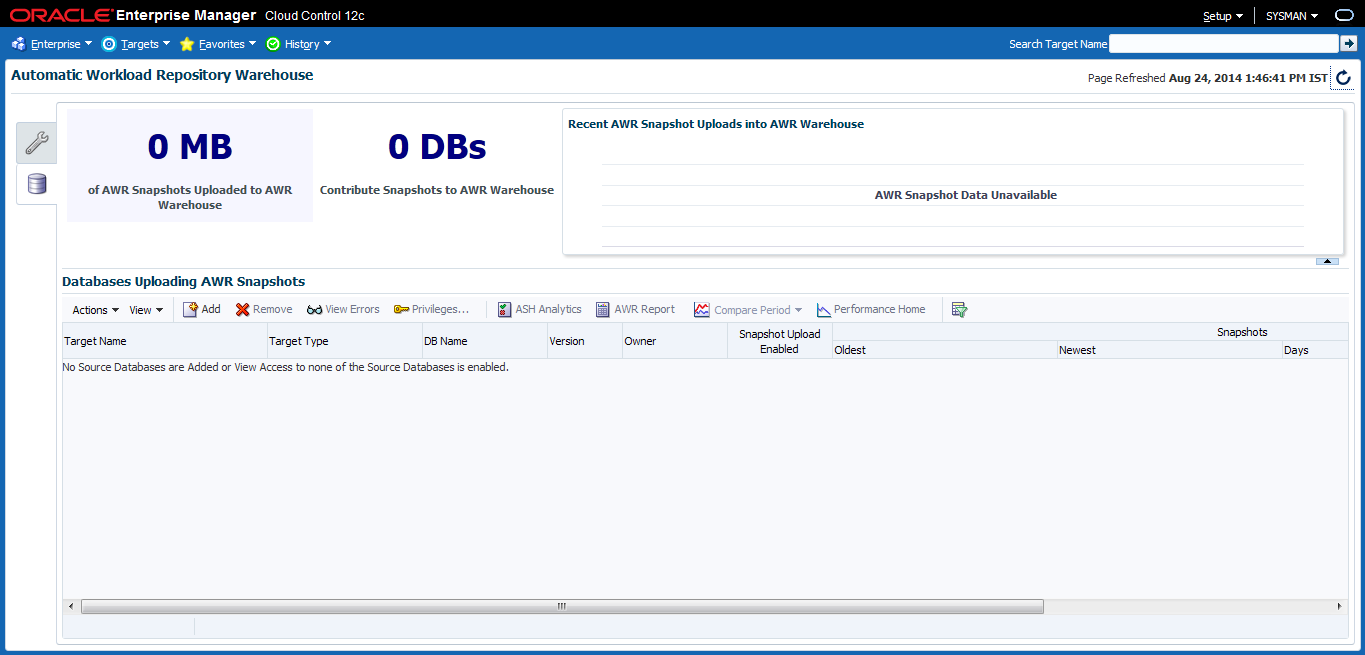Click the AWR Report button label
Image resolution: width=1365 pixels, height=655 pixels.
pyautogui.click(x=645, y=309)
